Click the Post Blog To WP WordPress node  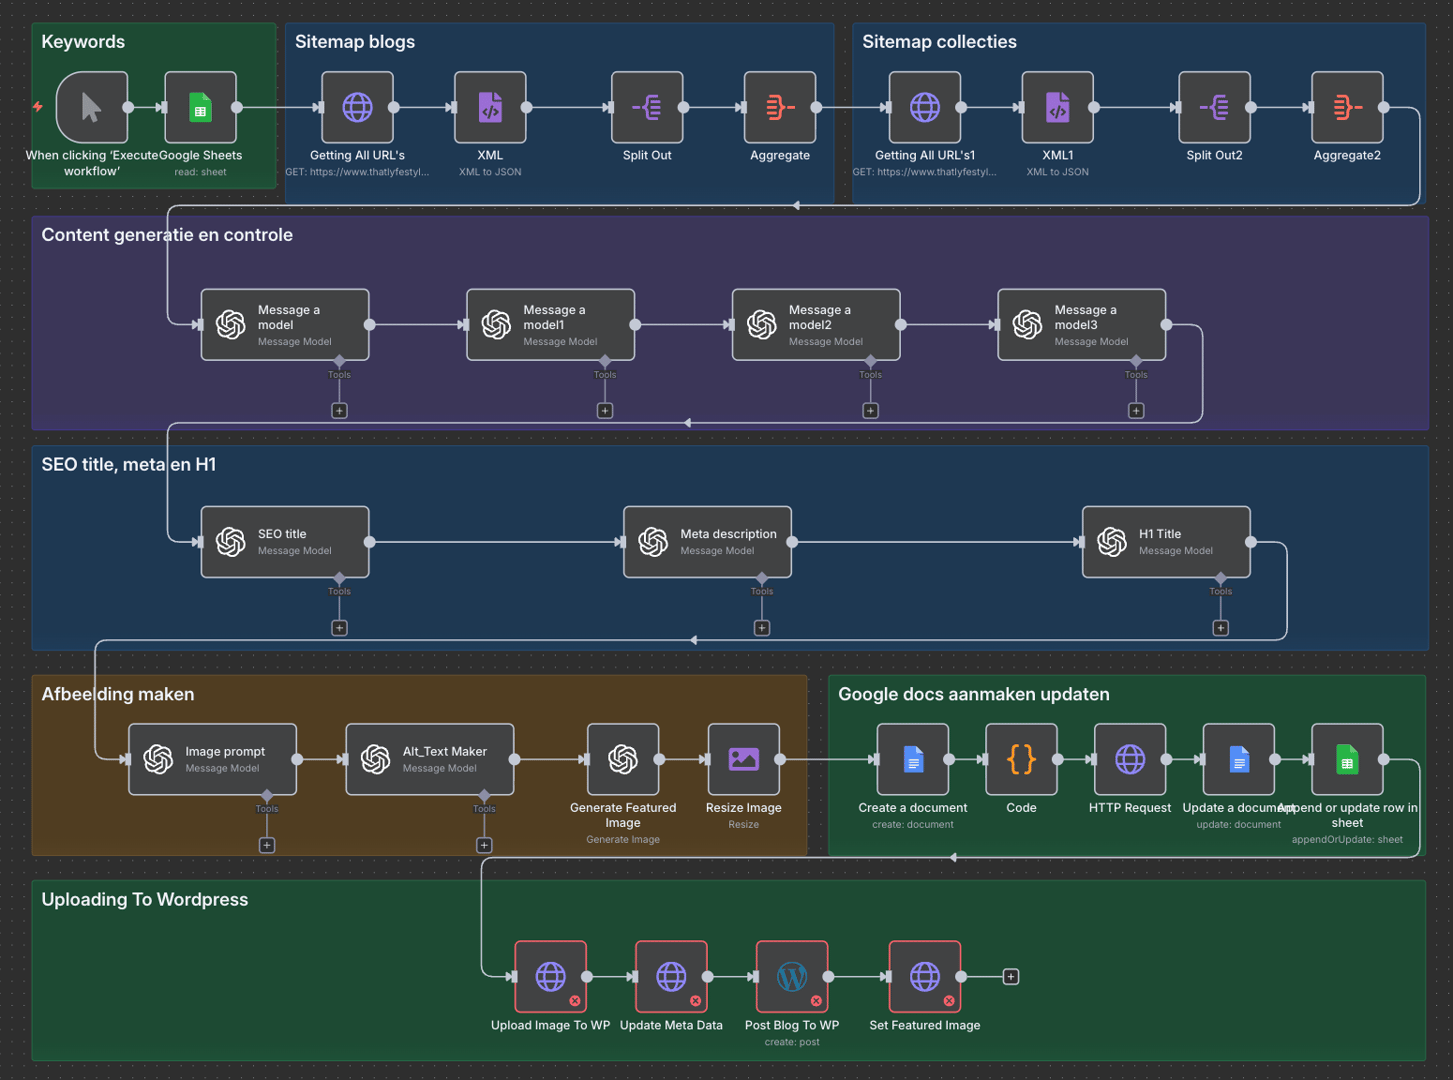[791, 977]
